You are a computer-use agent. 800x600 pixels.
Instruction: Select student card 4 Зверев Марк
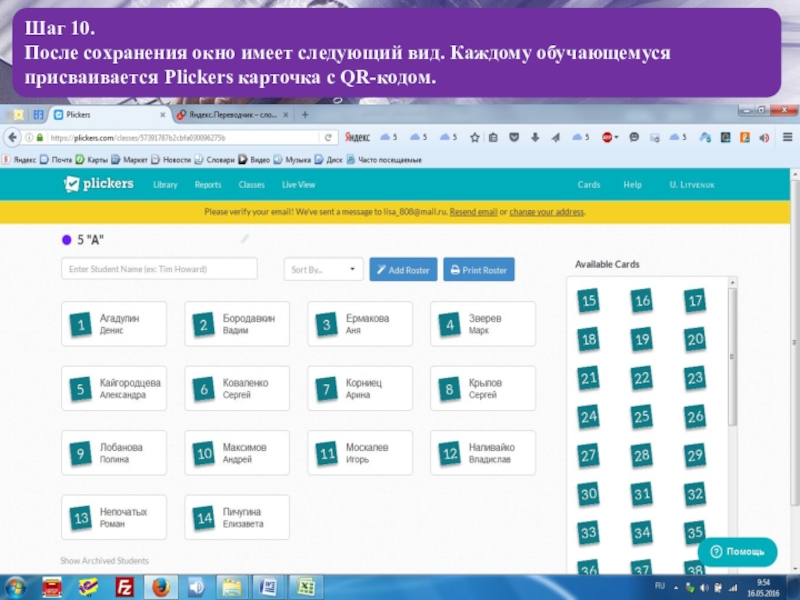483,324
